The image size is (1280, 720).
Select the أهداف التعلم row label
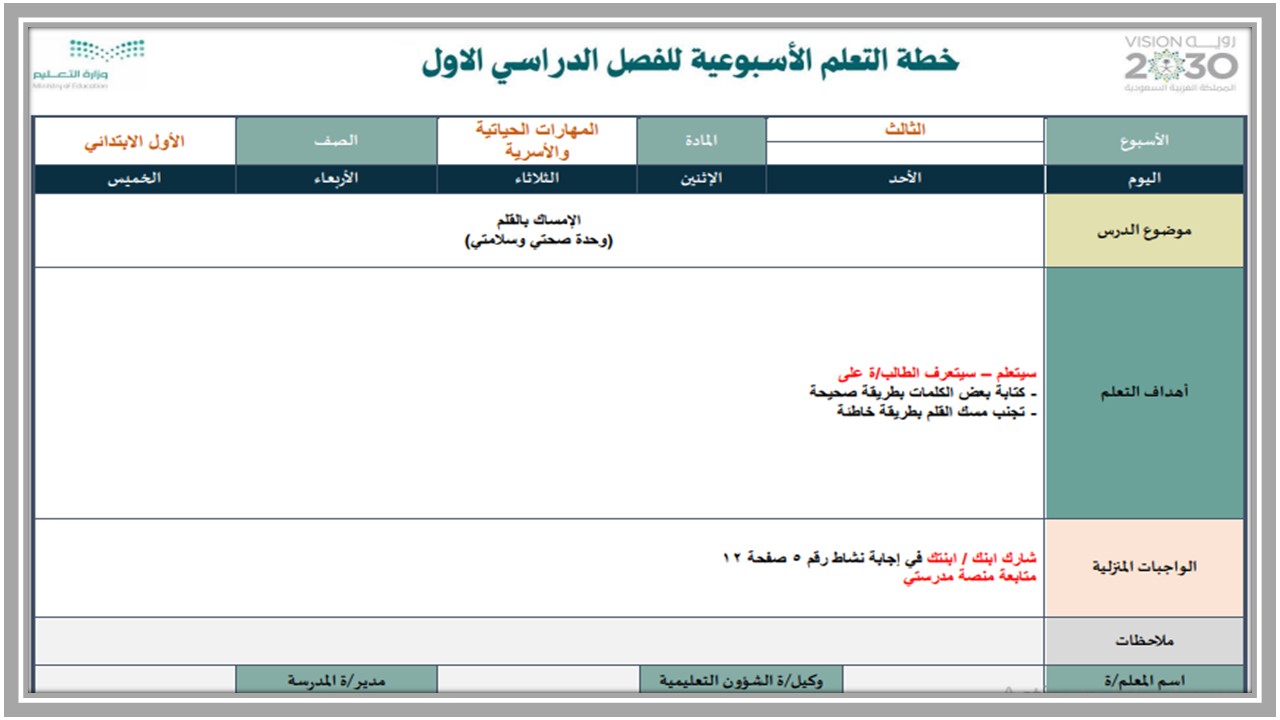(x=1145, y=393)
